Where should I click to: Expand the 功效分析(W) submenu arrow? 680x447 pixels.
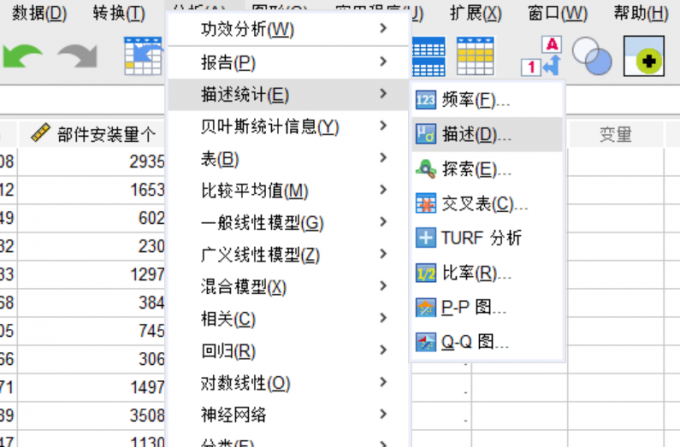click(383, 29)
